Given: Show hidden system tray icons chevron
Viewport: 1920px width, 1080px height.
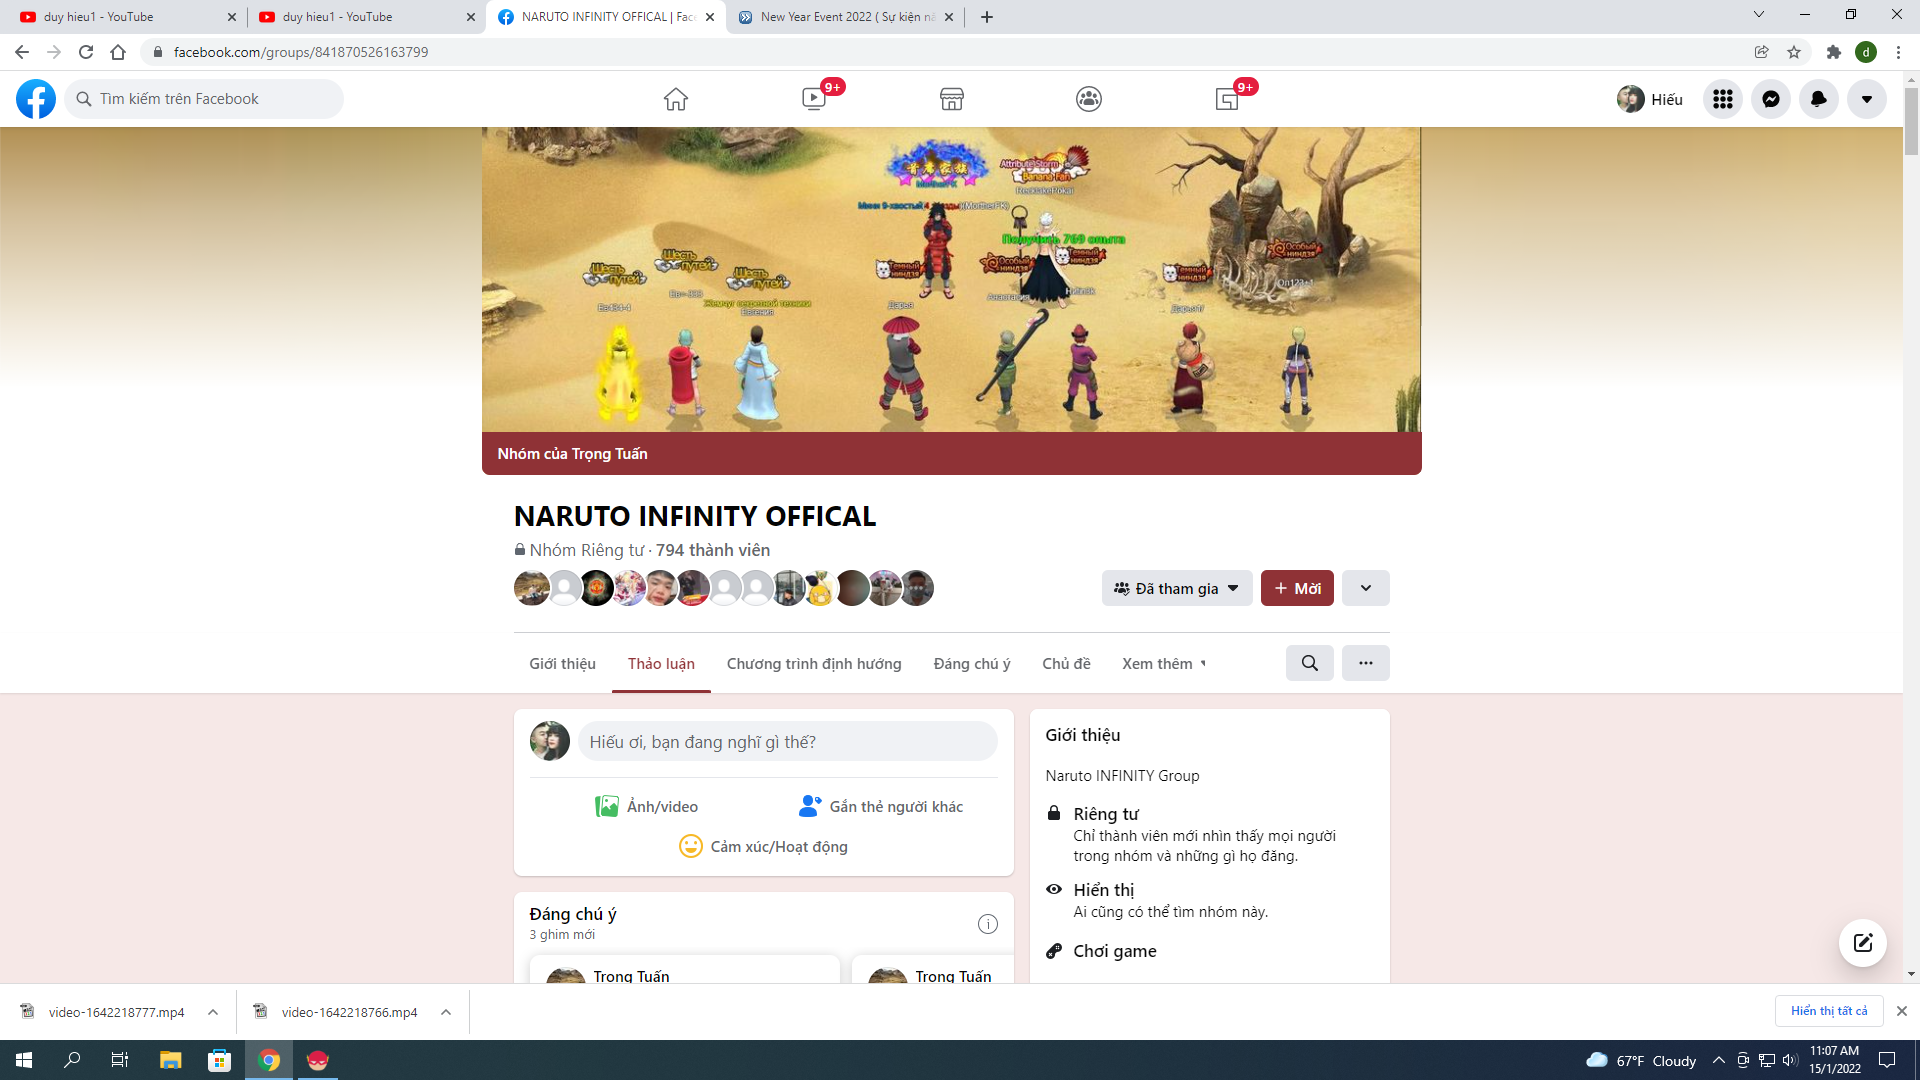Looking at the screenshot, I should [x=1719, y=1060].
